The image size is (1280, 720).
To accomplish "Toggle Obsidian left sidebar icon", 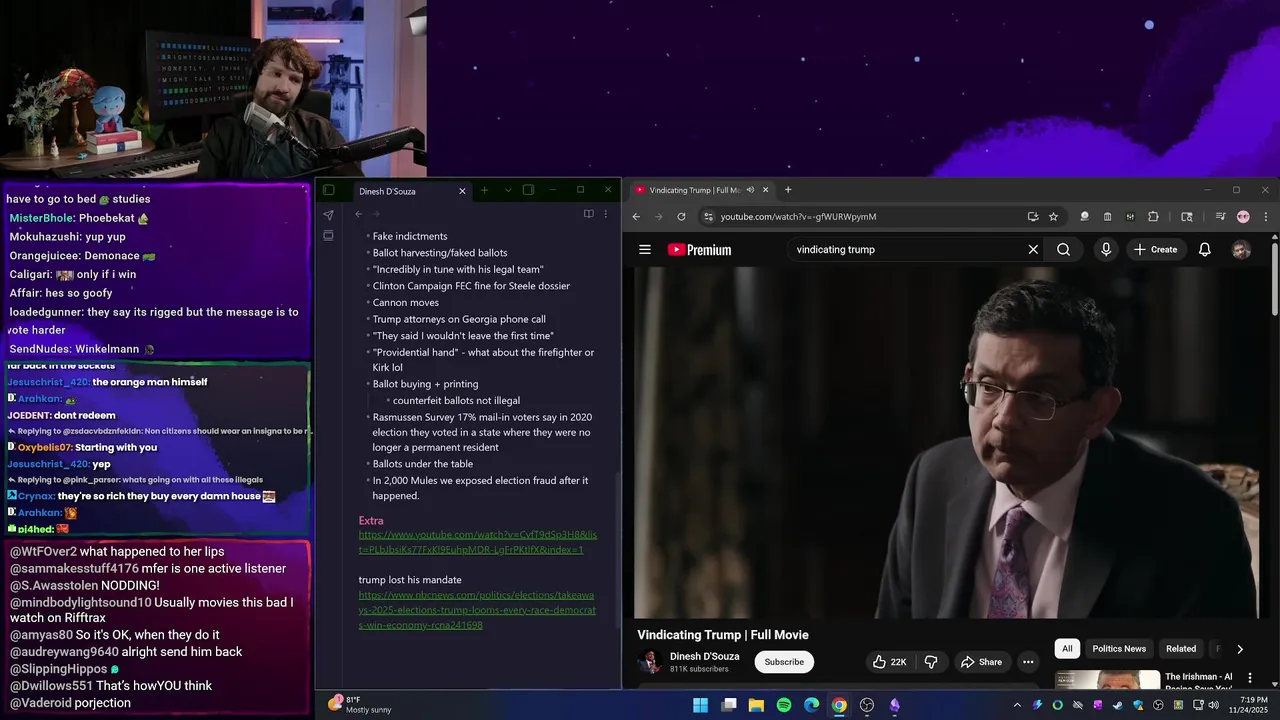I will click(328, 190).
